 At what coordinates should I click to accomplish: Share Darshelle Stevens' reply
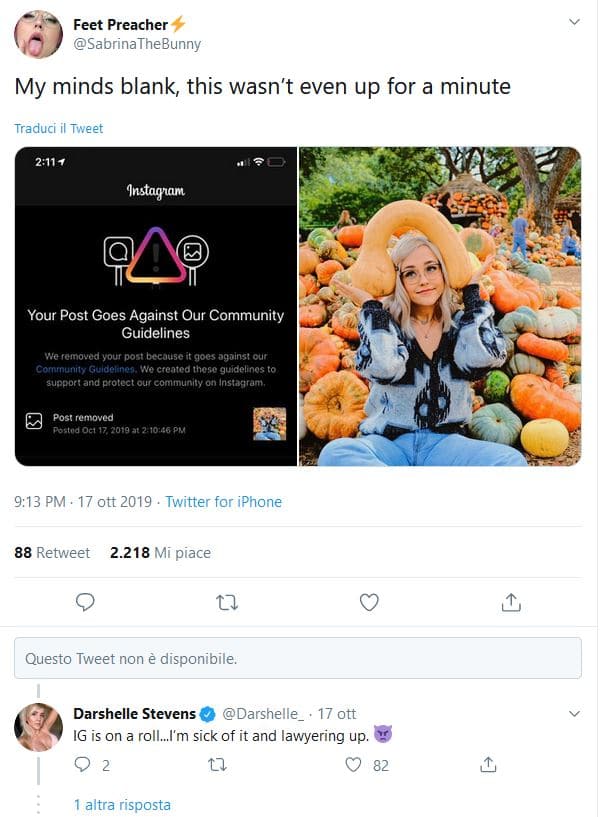(488, 764)
